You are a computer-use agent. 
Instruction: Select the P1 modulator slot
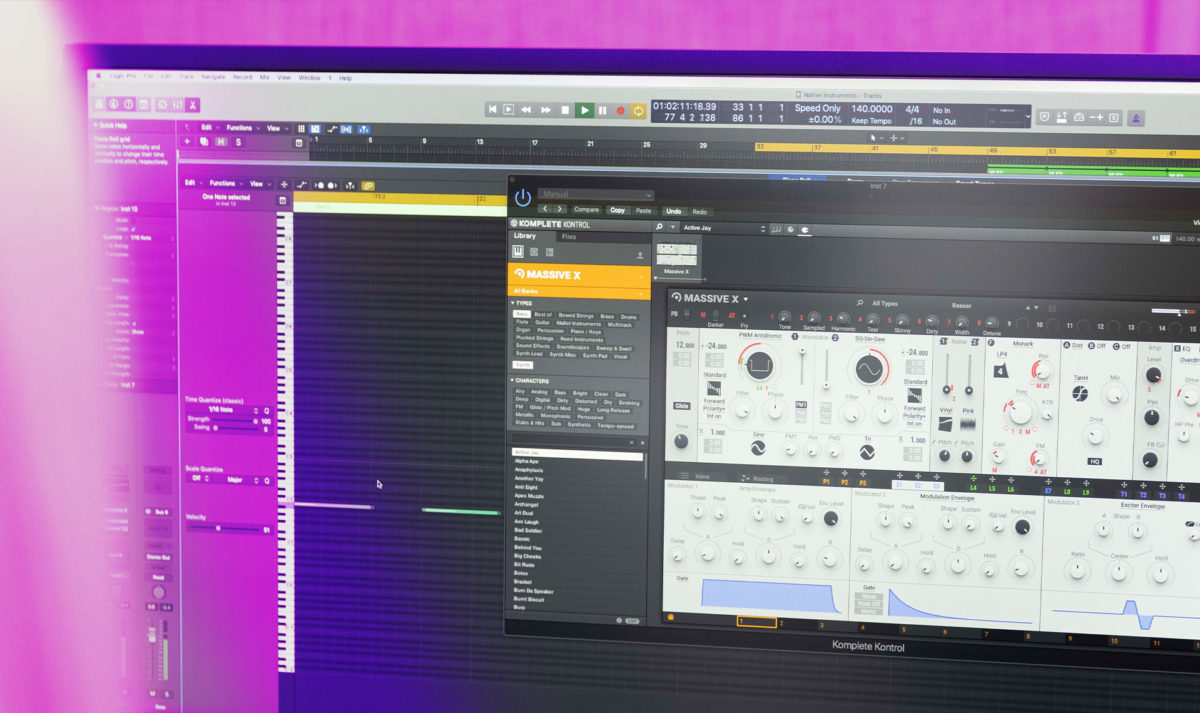tap(826, 482)
